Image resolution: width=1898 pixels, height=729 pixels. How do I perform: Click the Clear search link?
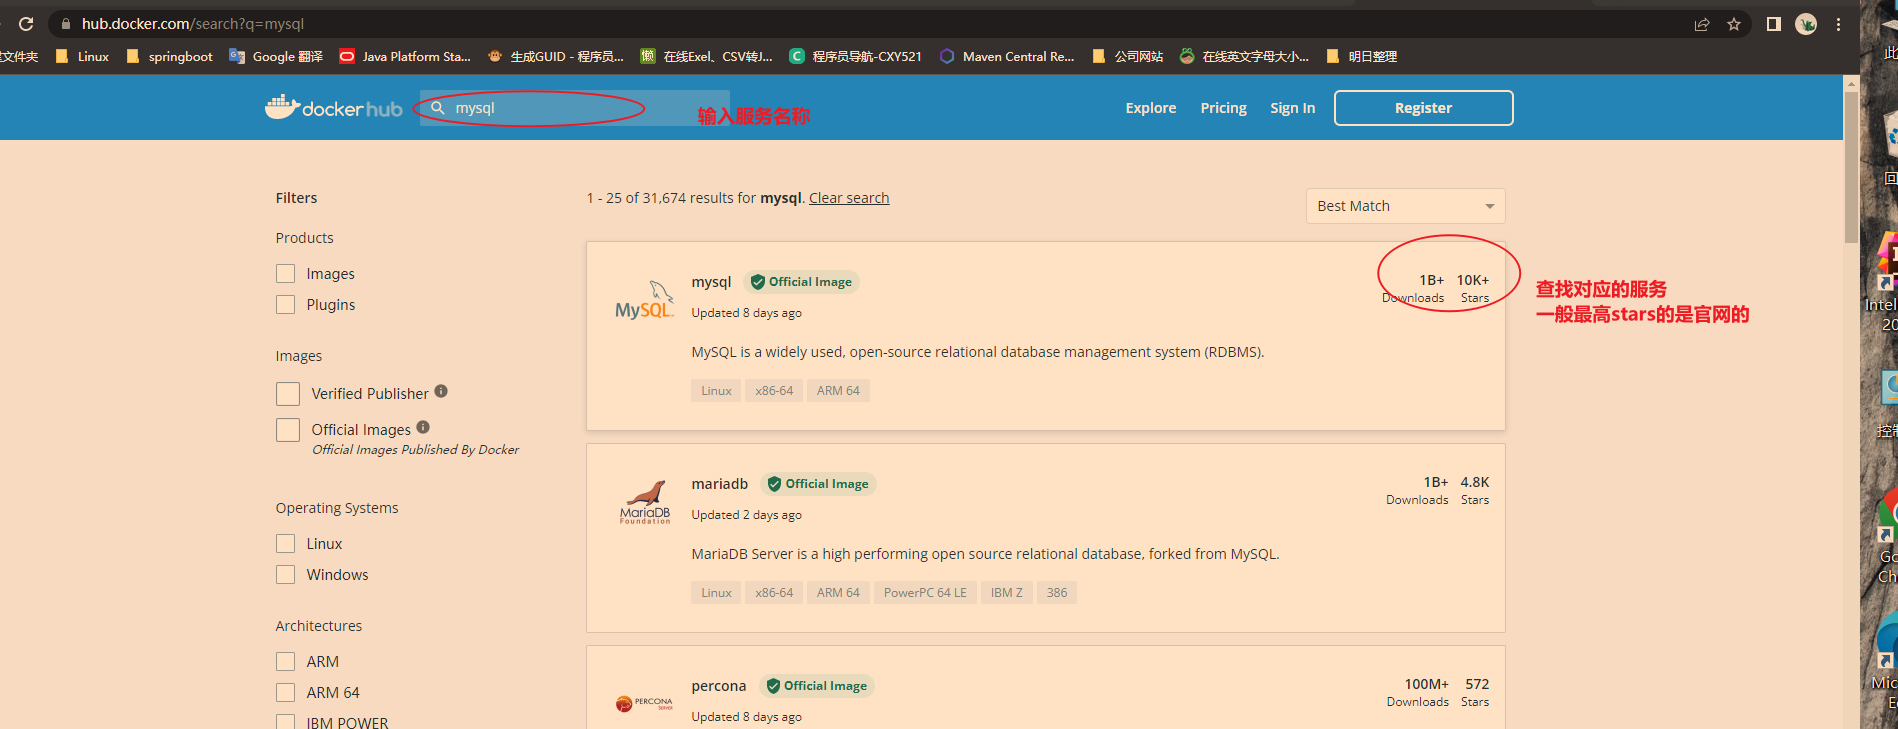849,198
